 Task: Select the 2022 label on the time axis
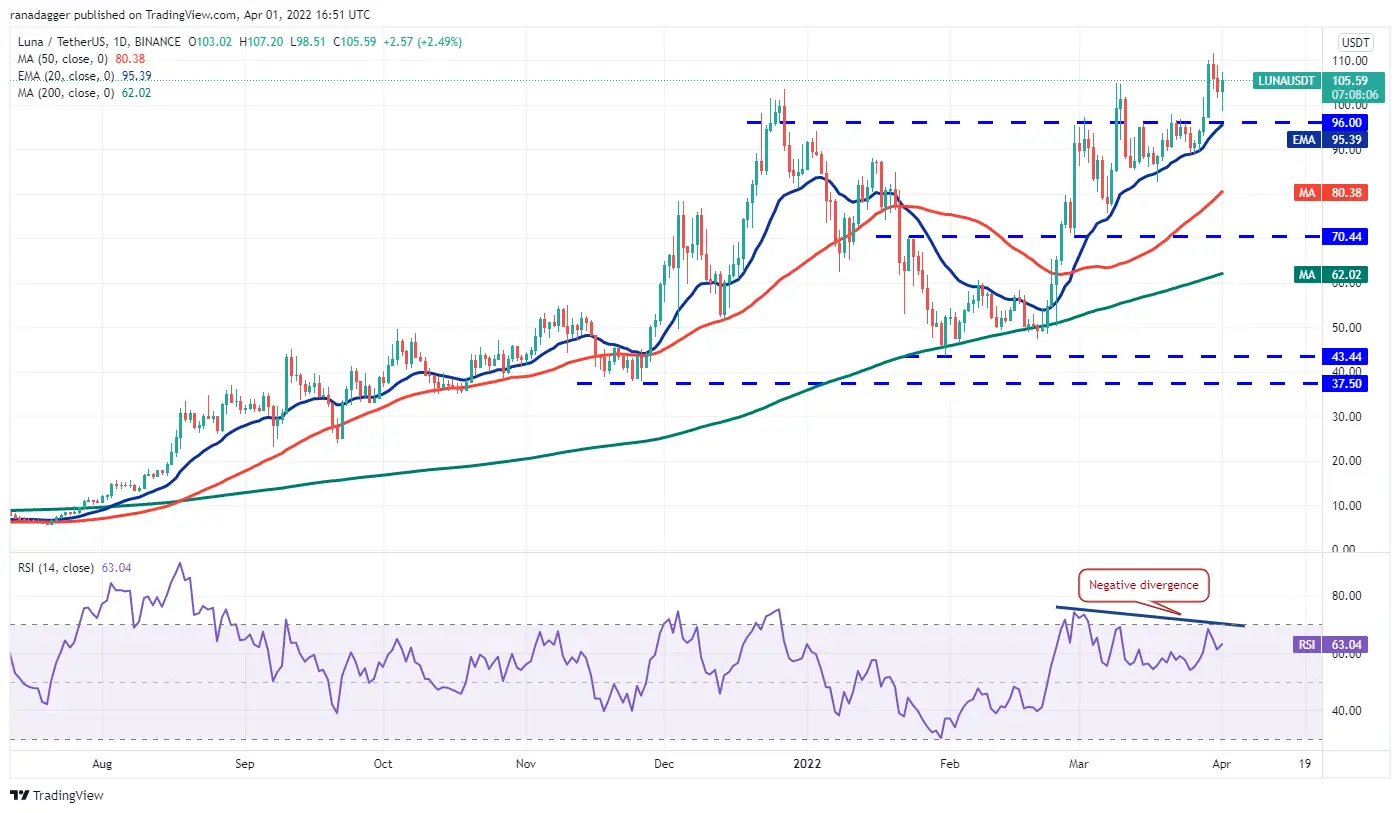[806, 763]
